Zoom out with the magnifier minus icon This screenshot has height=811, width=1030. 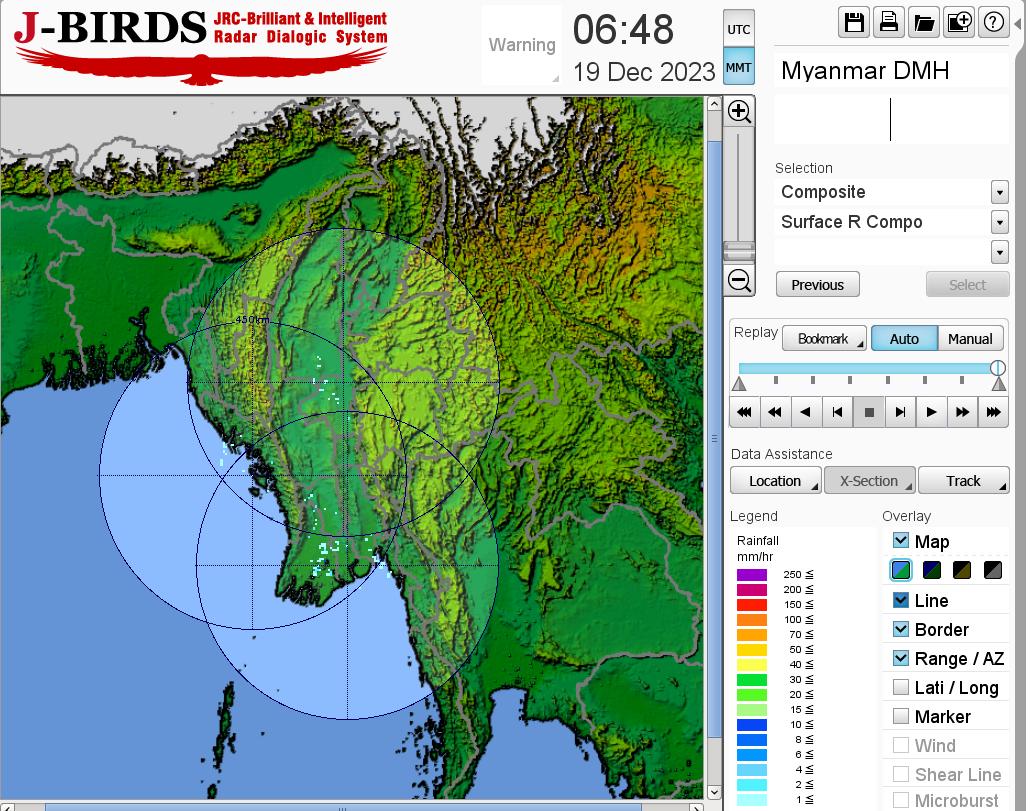coord(740,281)
